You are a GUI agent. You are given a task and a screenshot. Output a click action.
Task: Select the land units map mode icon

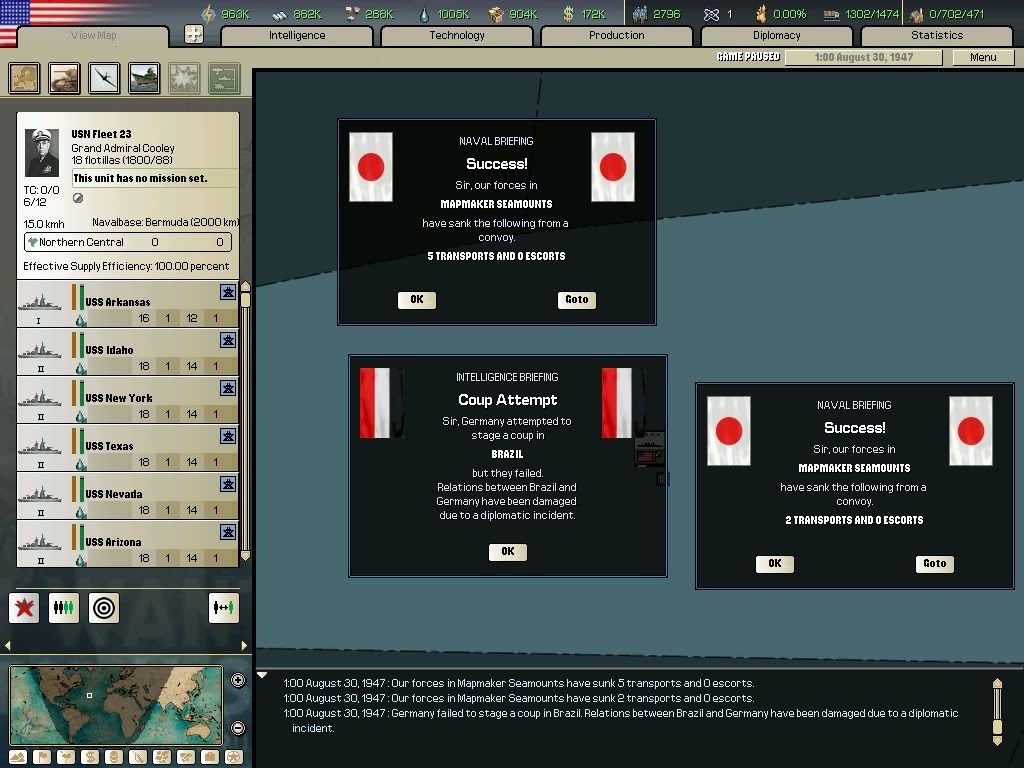click(x=64, y=78)
